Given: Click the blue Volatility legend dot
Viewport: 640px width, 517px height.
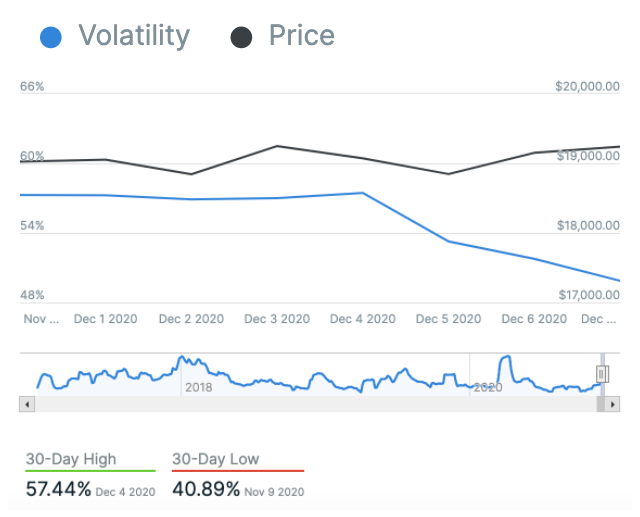Looking at the screenshot, I should (50, 38).
